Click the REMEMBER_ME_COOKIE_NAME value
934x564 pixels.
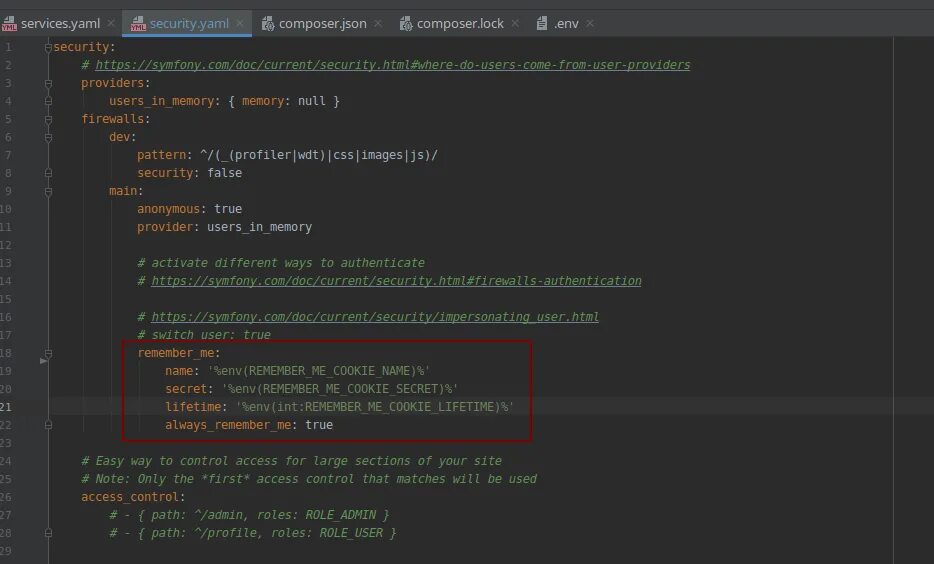click(319, 371)
